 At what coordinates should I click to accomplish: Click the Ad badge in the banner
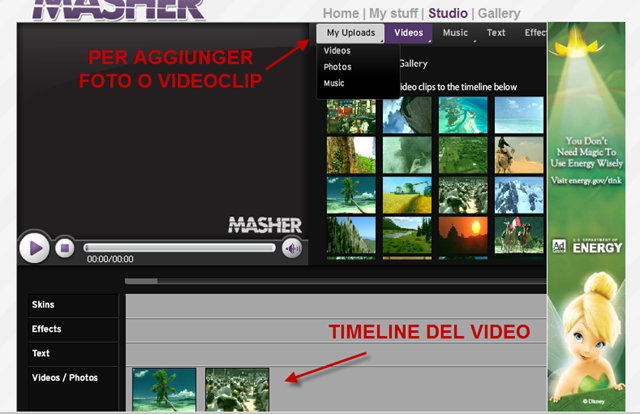tap(559, 246)
